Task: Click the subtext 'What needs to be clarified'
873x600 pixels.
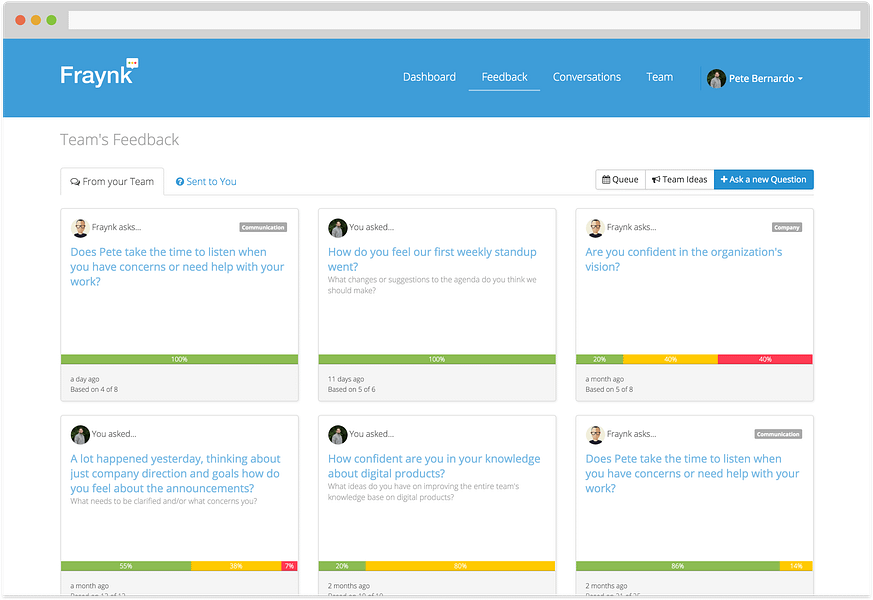Action: pos(164,501)
